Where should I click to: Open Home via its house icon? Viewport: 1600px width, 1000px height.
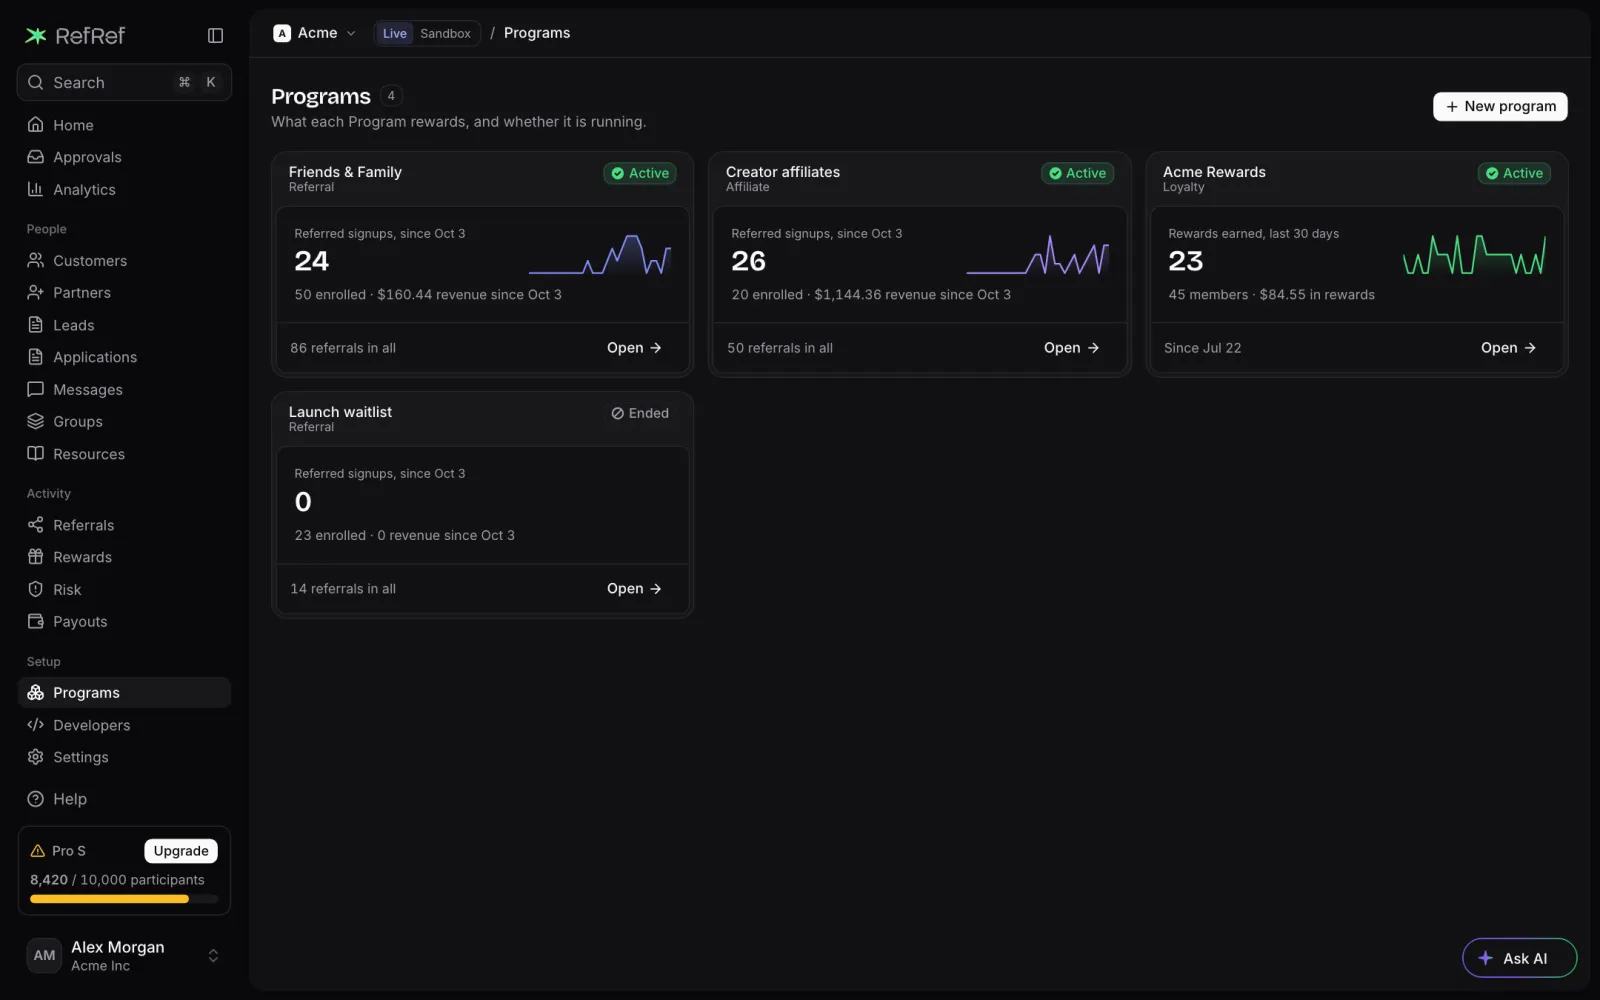pyautogui.click(x=36, y=125)
